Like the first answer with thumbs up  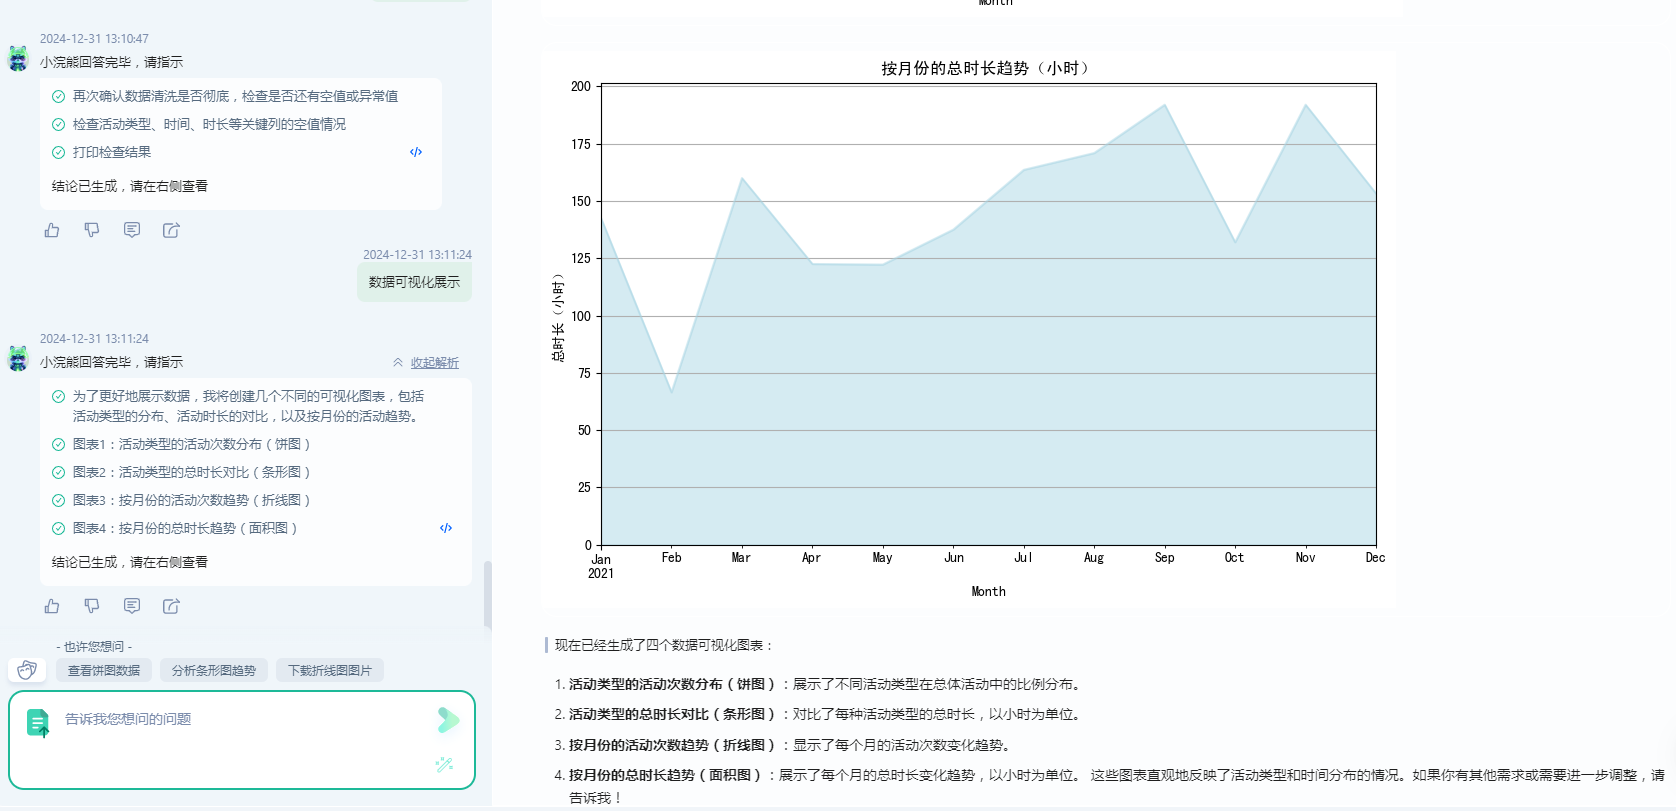tap(52, 230)
